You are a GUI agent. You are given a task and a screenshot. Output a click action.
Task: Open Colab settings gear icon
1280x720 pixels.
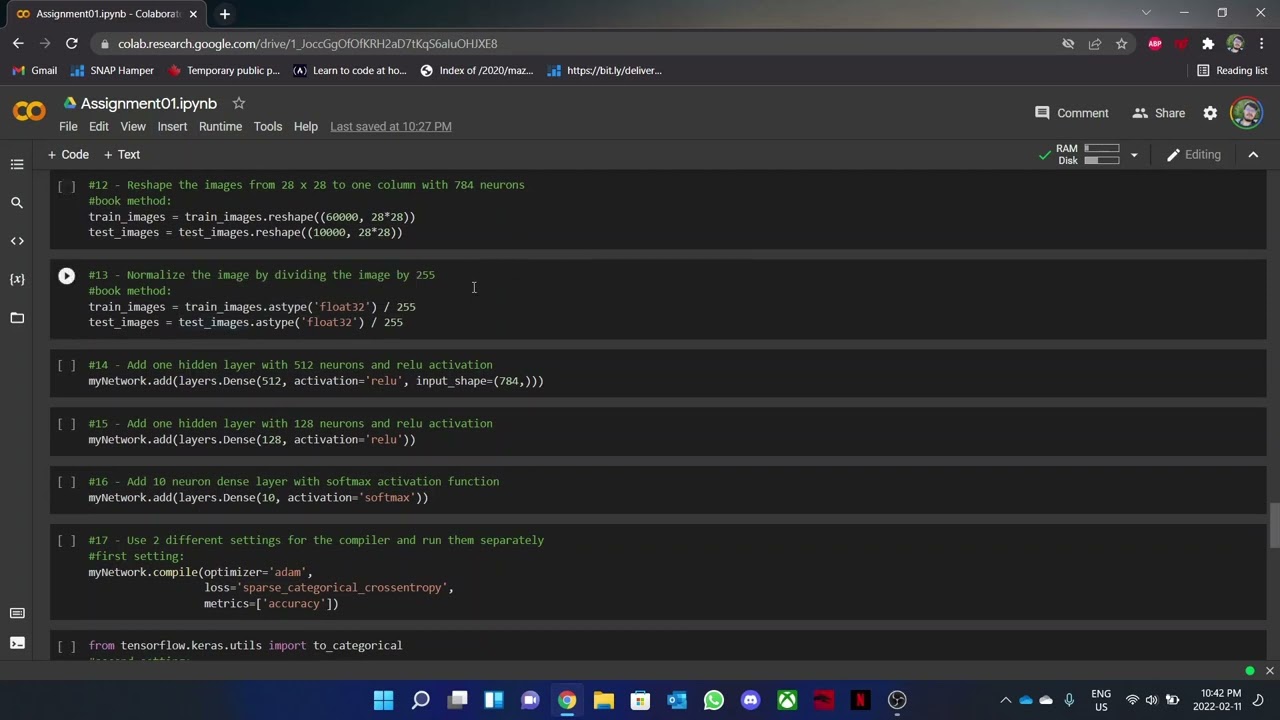[x=1210, y=113]
